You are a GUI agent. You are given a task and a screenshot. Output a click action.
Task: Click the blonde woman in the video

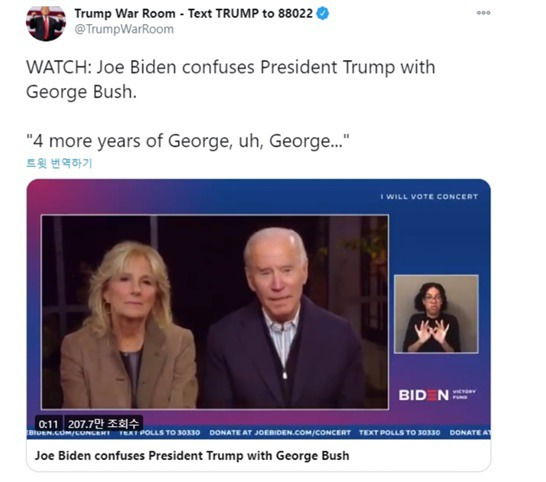[x=129, y=325]
